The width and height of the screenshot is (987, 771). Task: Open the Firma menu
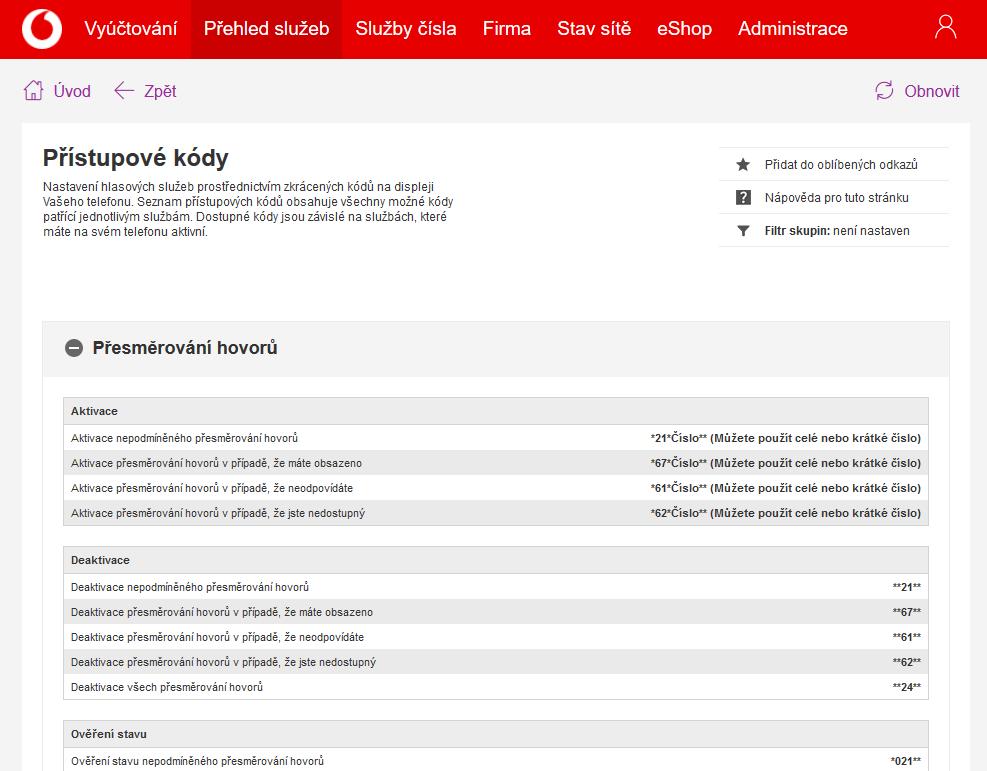pyautogui.click(x=507, y=29)
